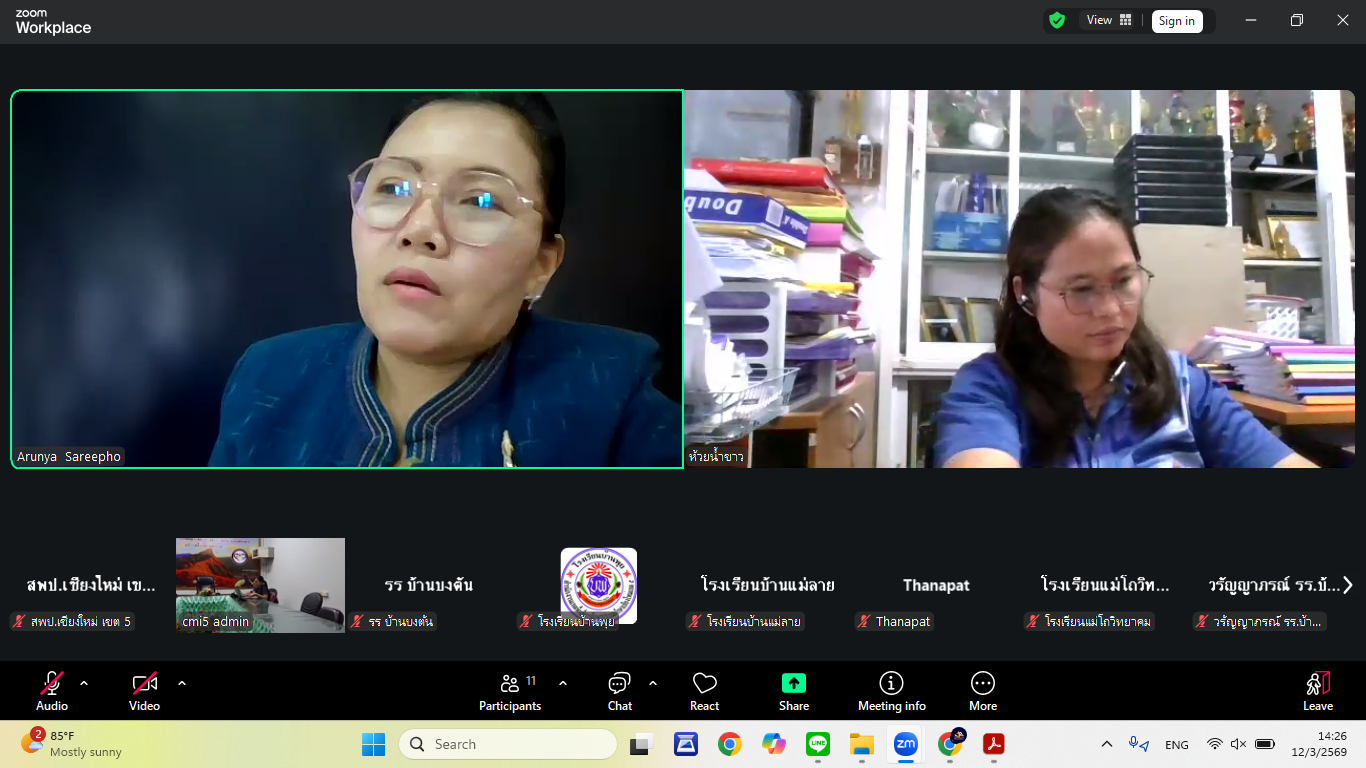Click the Sign in button
Viewport: 1366px width, 768px height.
[1176, 21]
